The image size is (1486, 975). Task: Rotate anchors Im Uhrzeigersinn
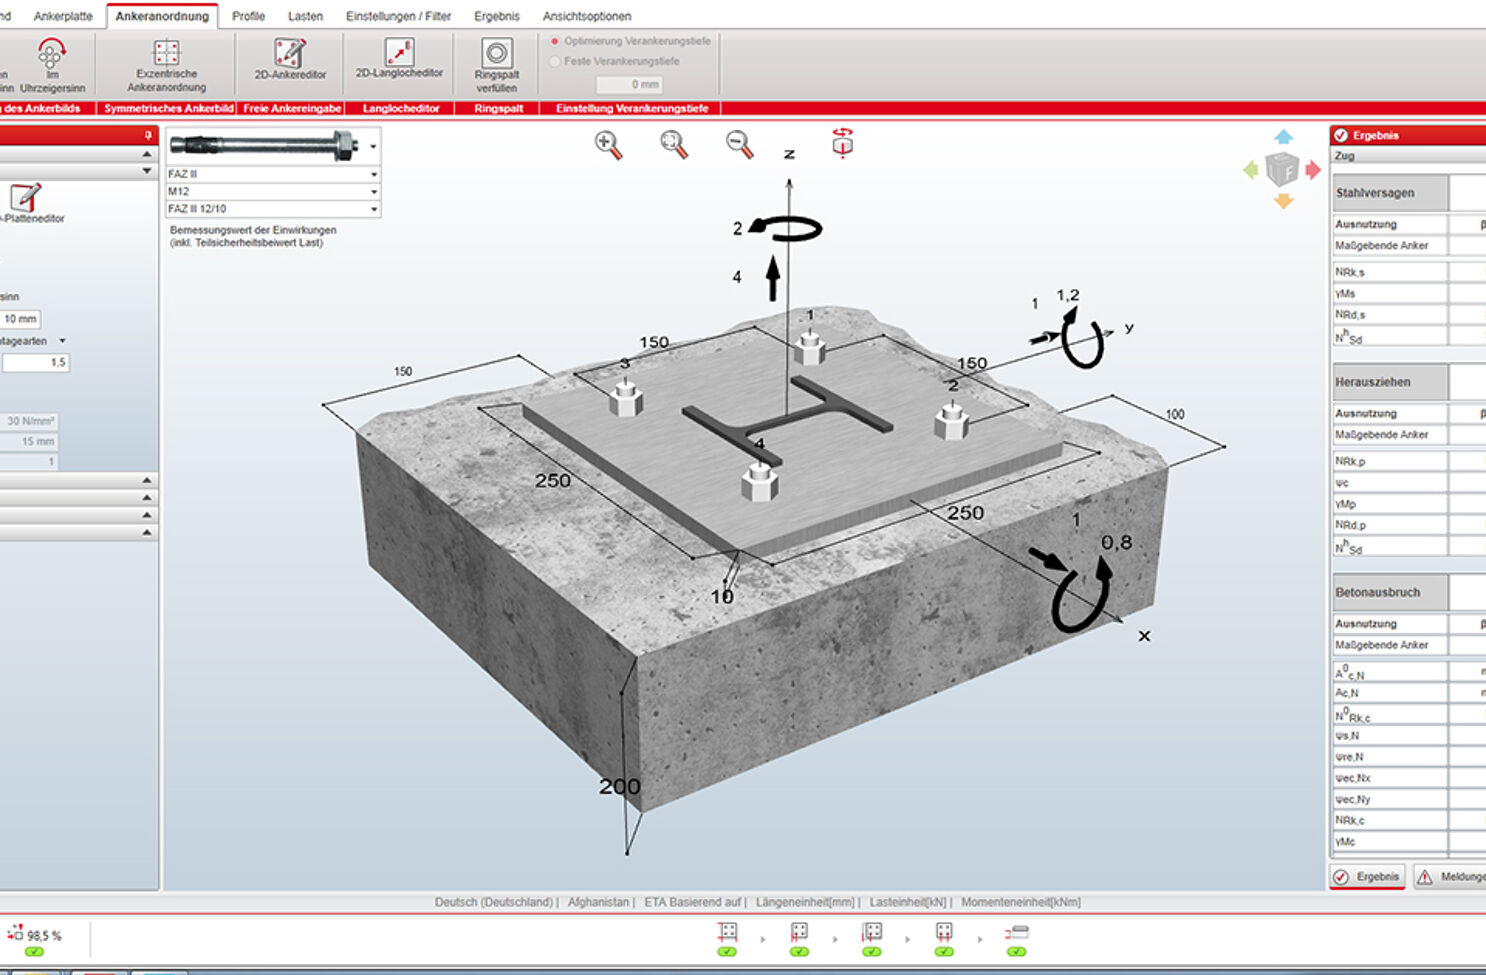(x=52, y=63)
